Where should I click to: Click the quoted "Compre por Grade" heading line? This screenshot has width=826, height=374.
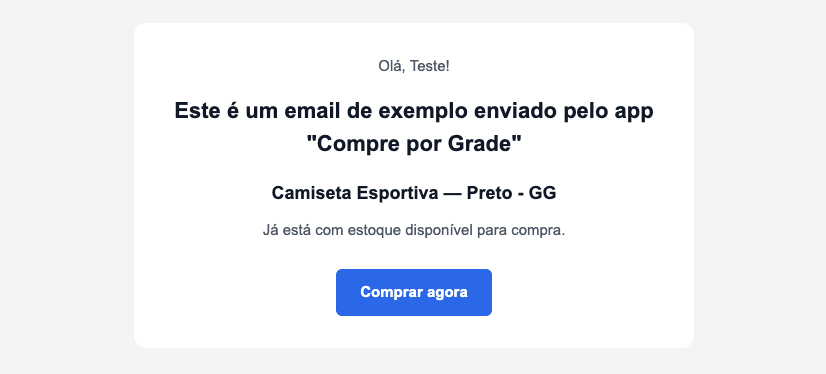point(414,144)
